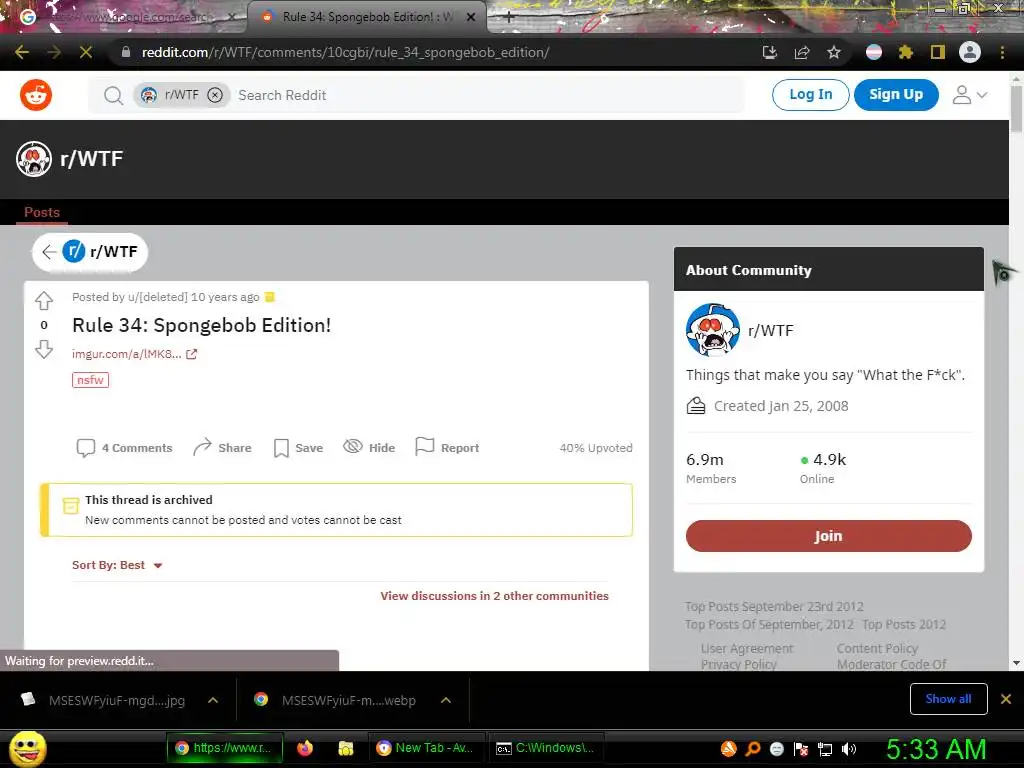Open the smiley face start button

pos(28,748)
